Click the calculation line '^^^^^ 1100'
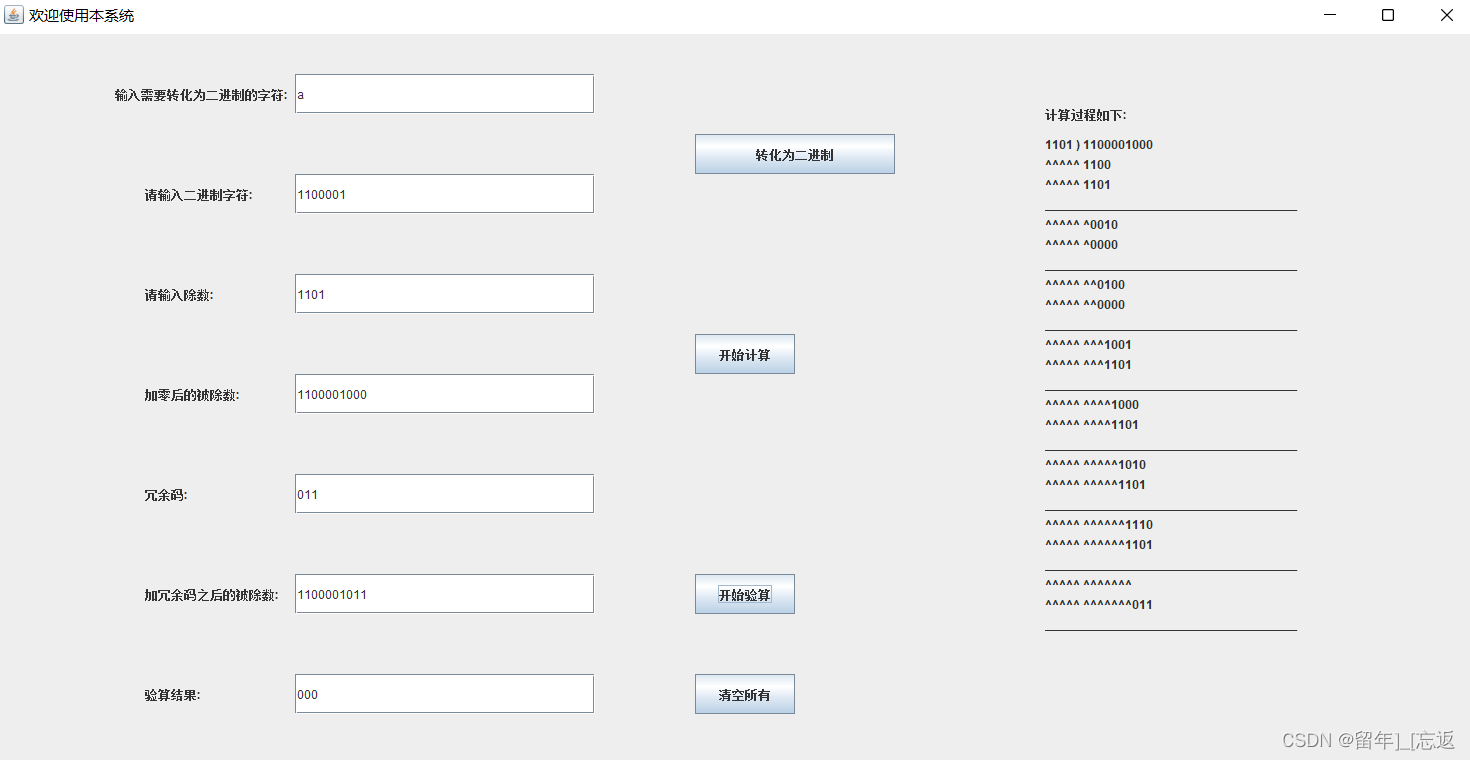The height and width of the screenshot is (760, 1470). pos(1078,165)
